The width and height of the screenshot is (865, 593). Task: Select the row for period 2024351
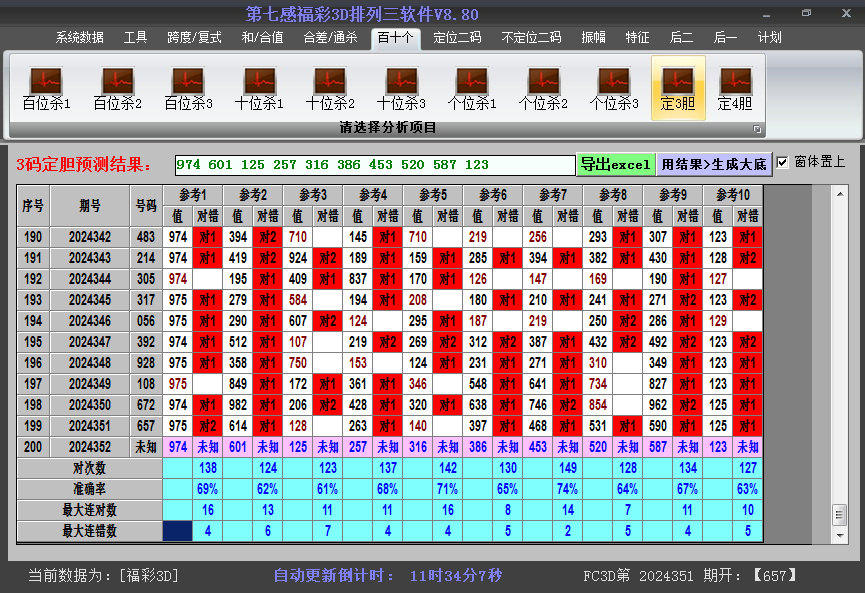(389, 426)
